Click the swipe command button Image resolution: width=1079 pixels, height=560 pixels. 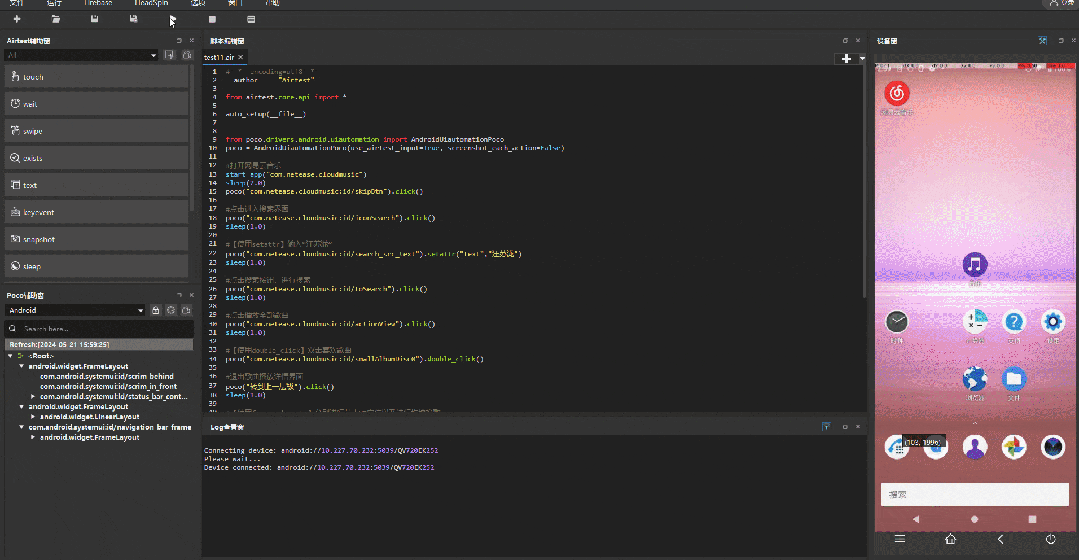click(x=33, y=131)
